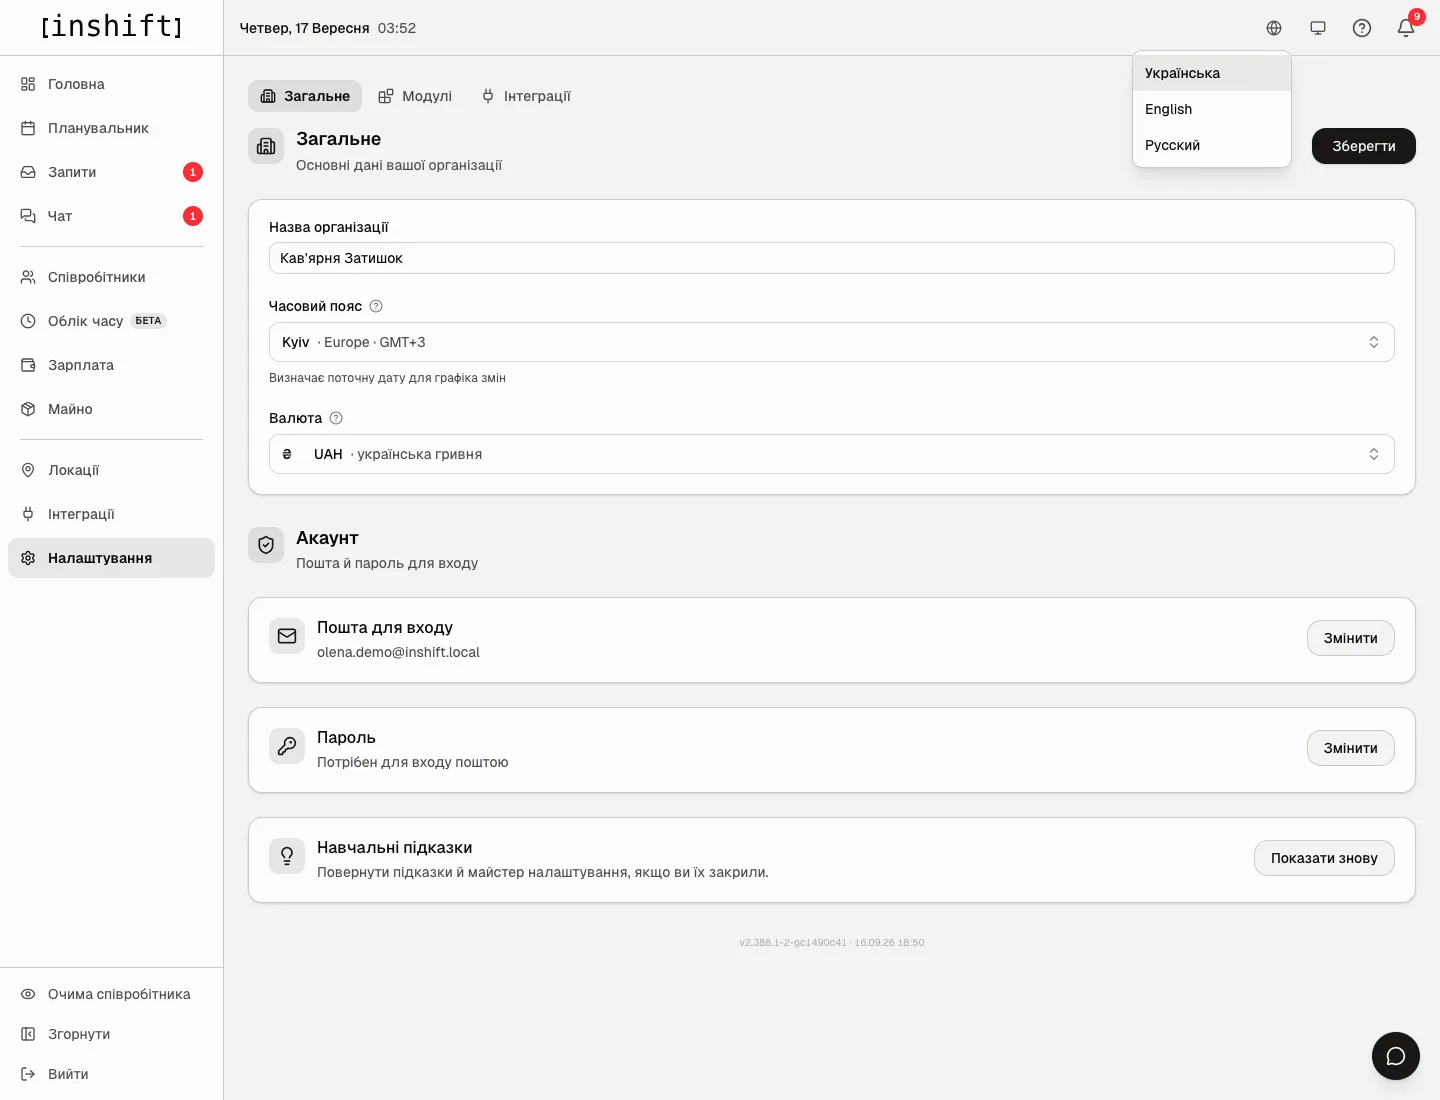Expand the Часовий пояс Kyiv dropdown
This screenshot has height=1100, width=1440.
coord(832,342)
